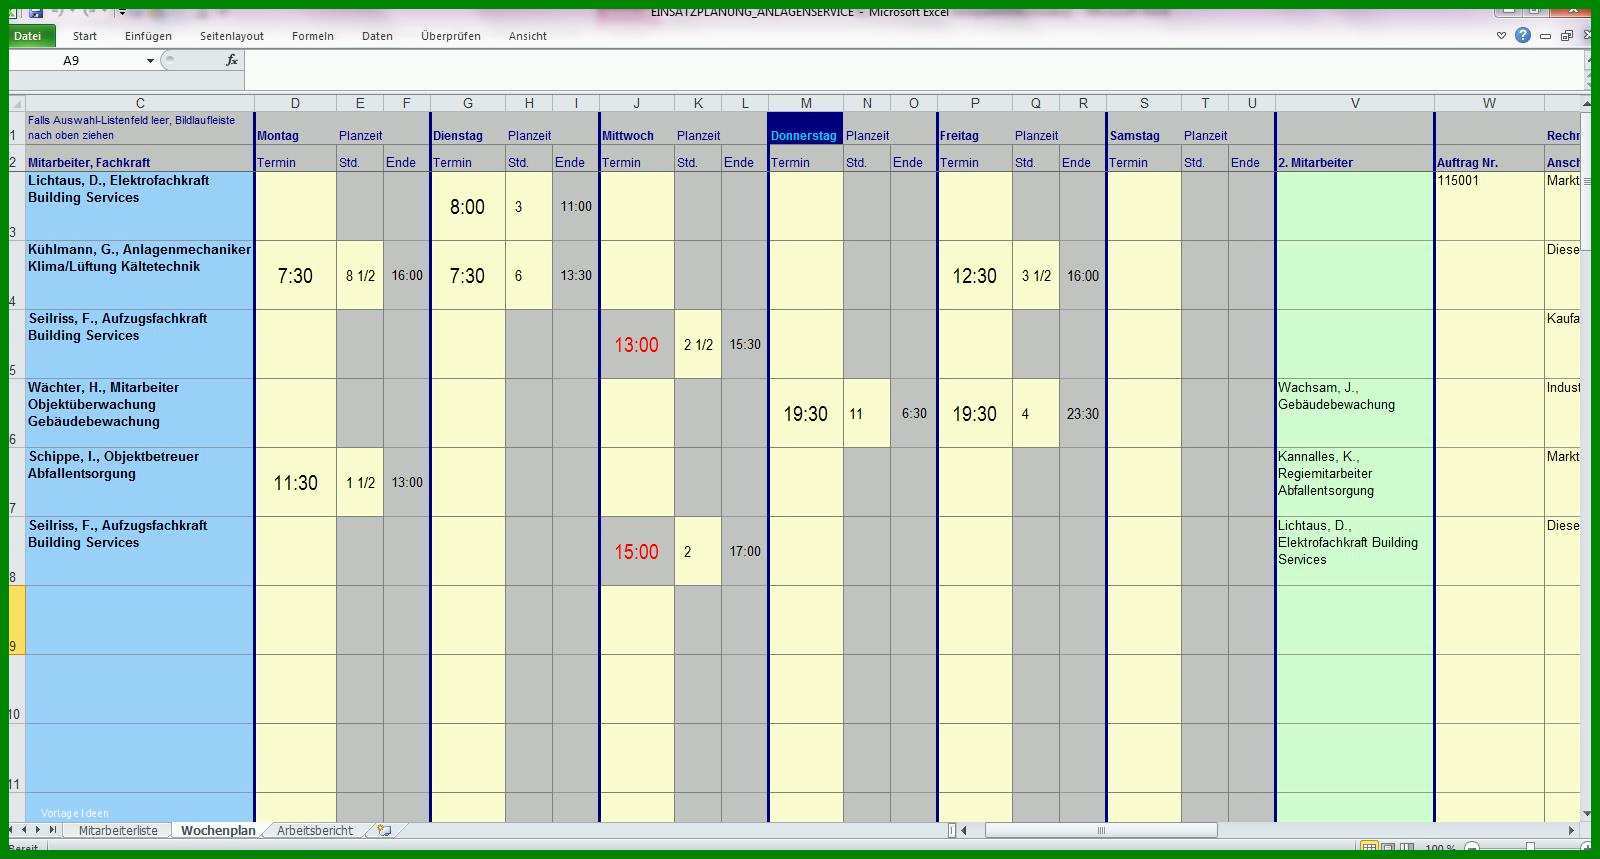Open Excel Help question mark icon
Screen dimensions: 1600x859
[1523, 36]
